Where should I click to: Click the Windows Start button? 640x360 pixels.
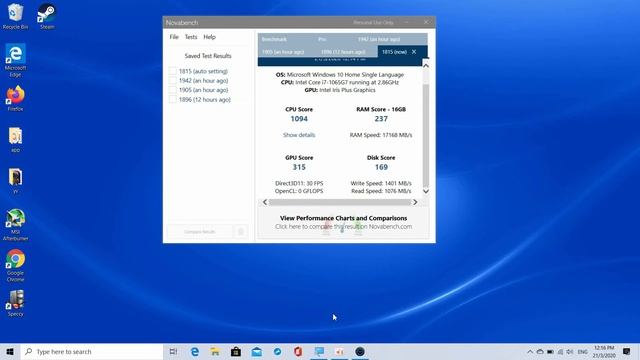tap(10, 351)
